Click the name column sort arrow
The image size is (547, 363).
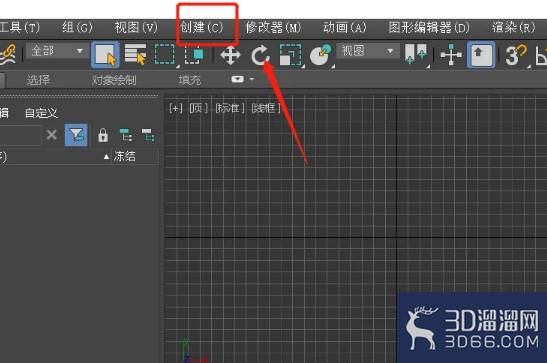(x=106, y=157)
